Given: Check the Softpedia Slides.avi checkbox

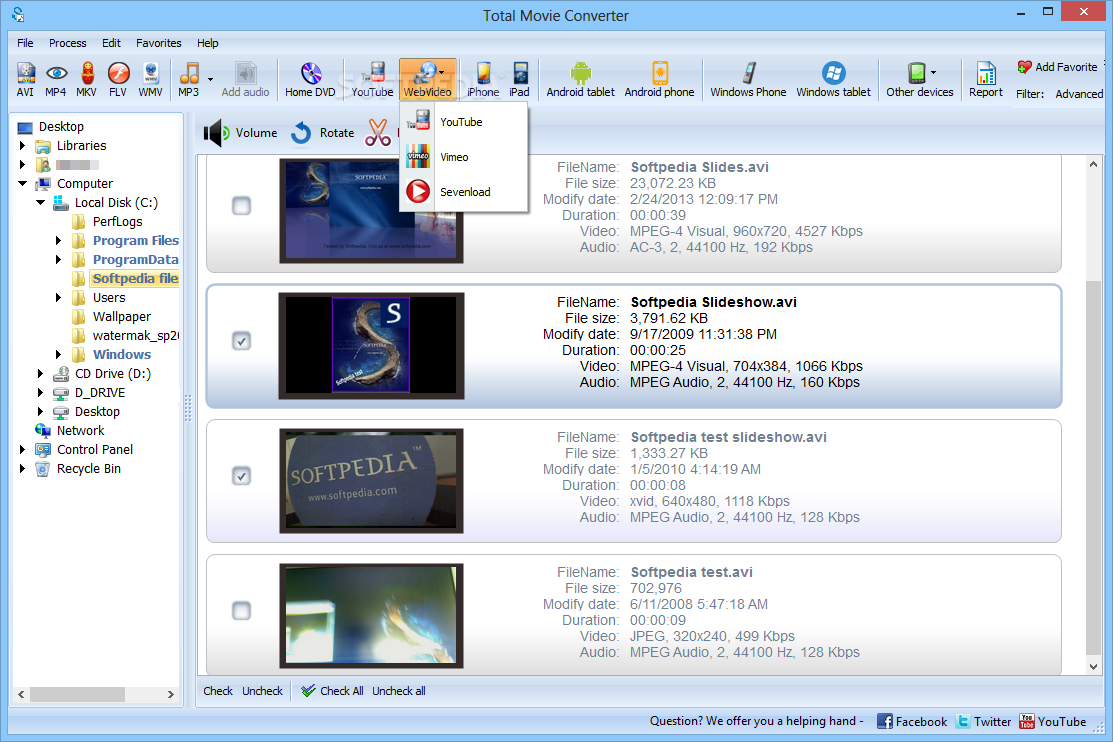Looking at the screenshot, I should tap(241, 206).
